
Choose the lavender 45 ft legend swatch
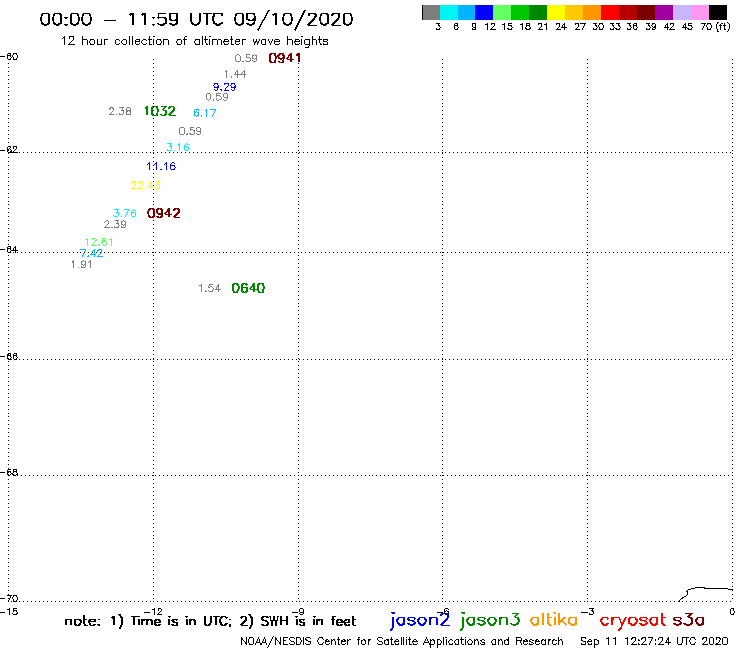click(681, 12)
